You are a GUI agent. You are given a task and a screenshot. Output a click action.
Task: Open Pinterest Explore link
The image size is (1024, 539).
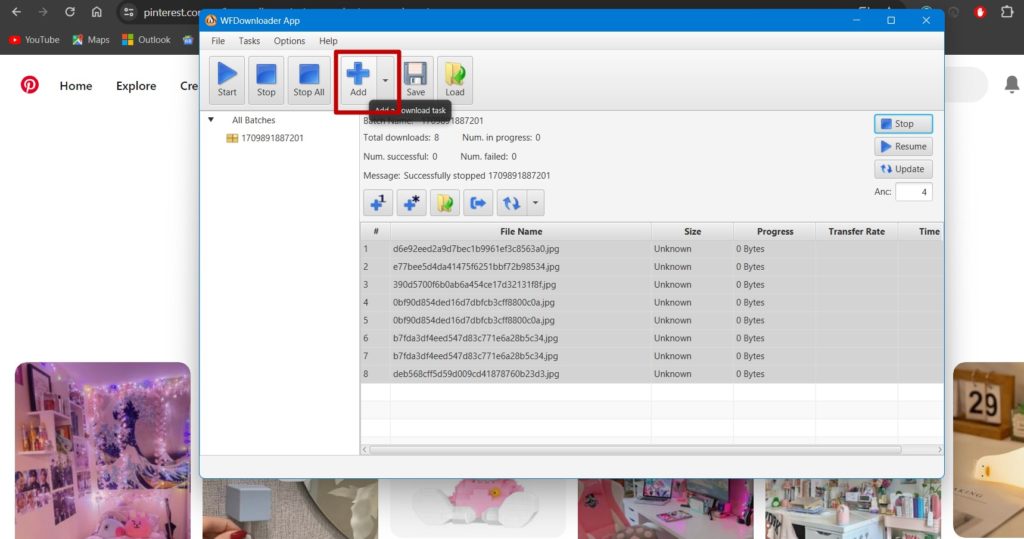pyautogui.click(x=136, y=86)
